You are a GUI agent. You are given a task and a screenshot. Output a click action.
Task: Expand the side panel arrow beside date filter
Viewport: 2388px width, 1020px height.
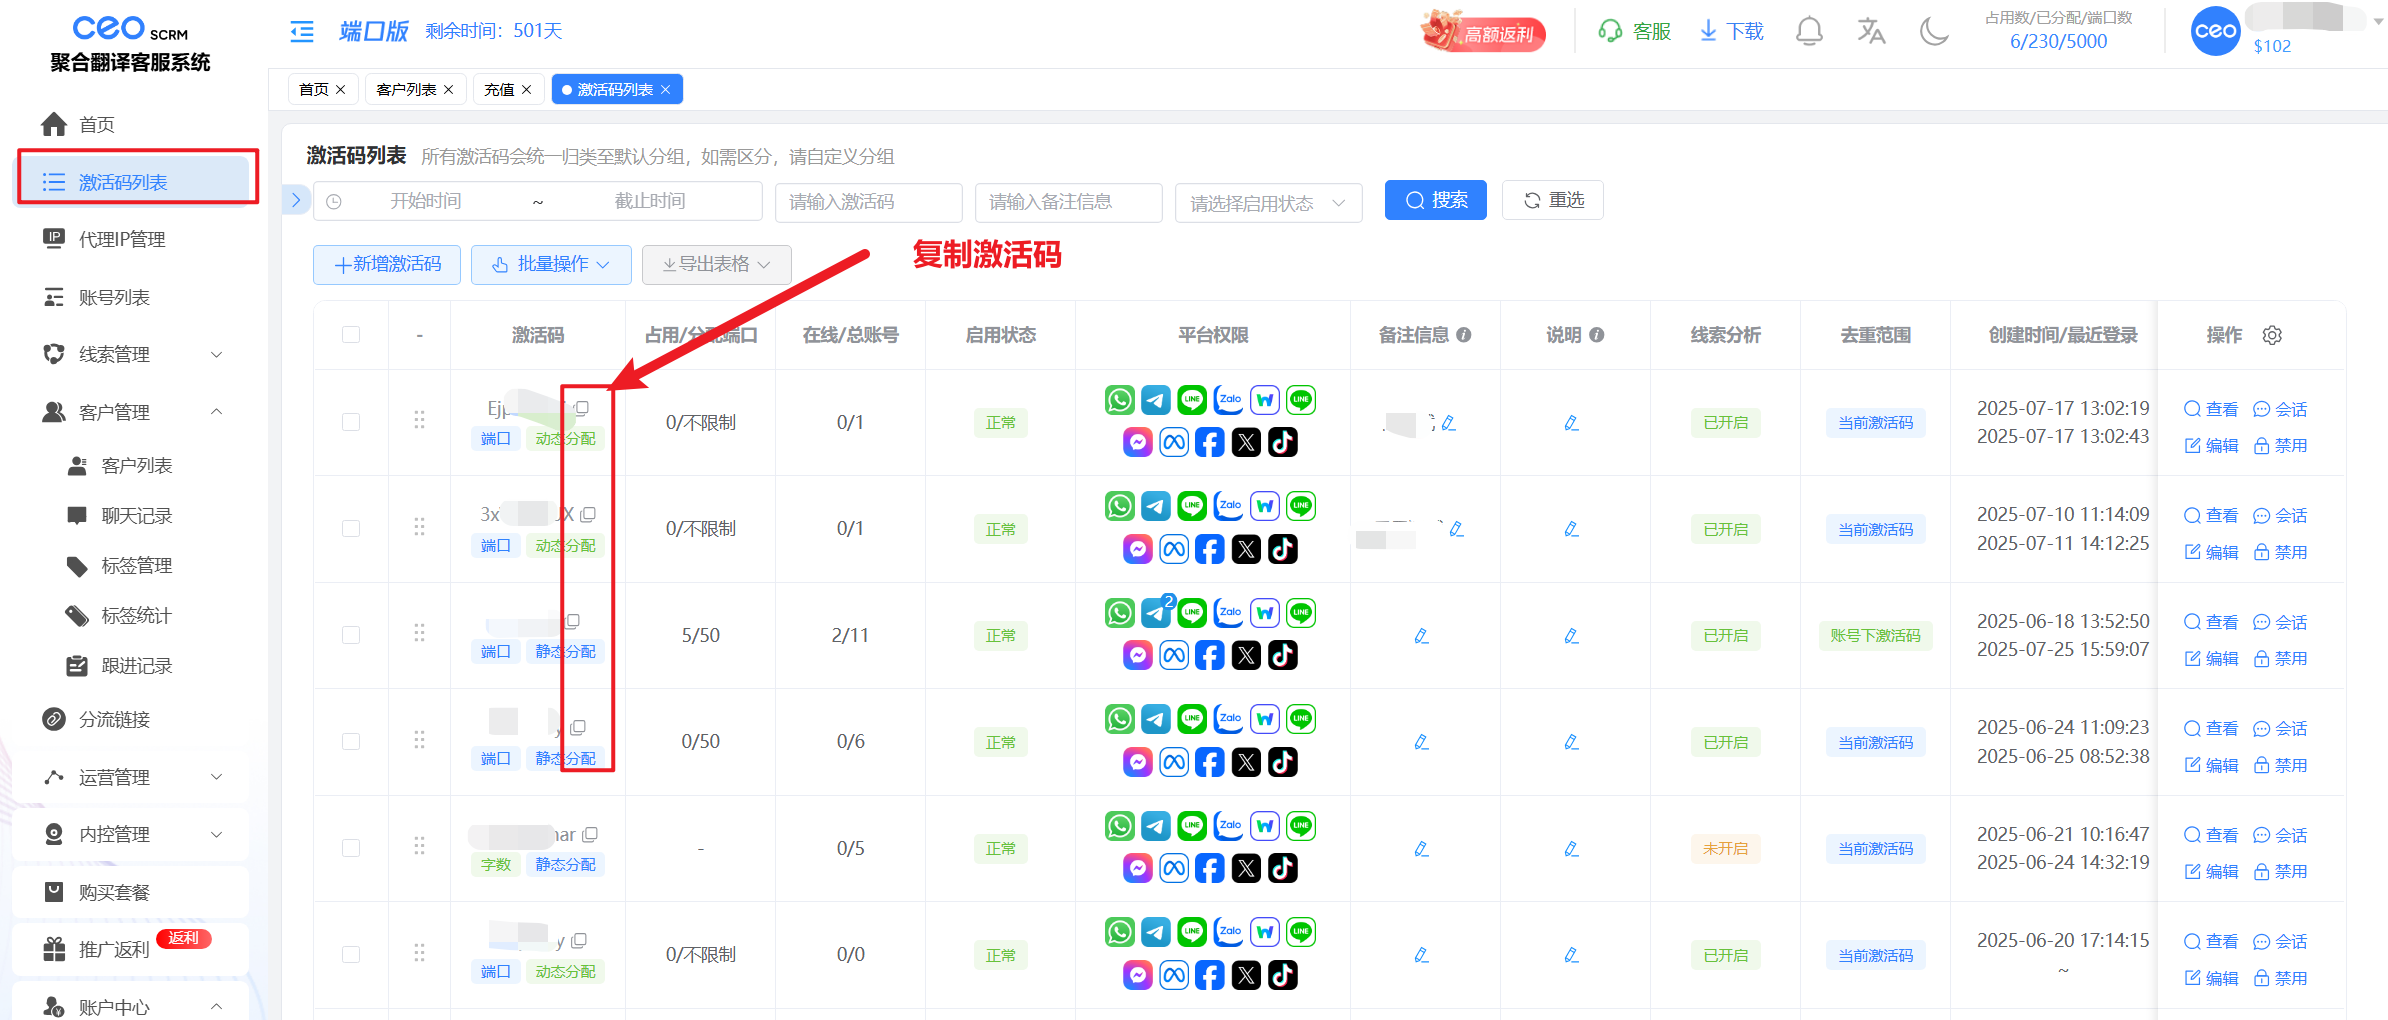click(296, 200)
